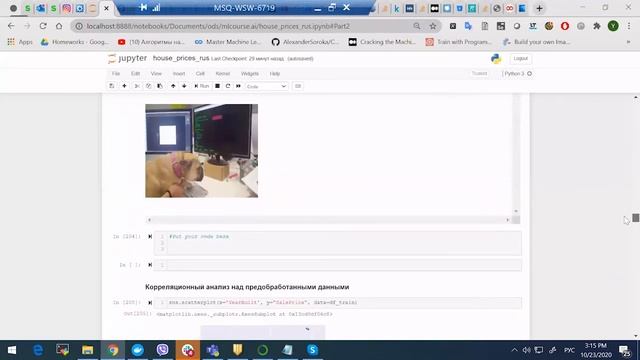640x360 pixels.
Task: Restart the kernel with the circular arrow icon
Action: [228, 86]
